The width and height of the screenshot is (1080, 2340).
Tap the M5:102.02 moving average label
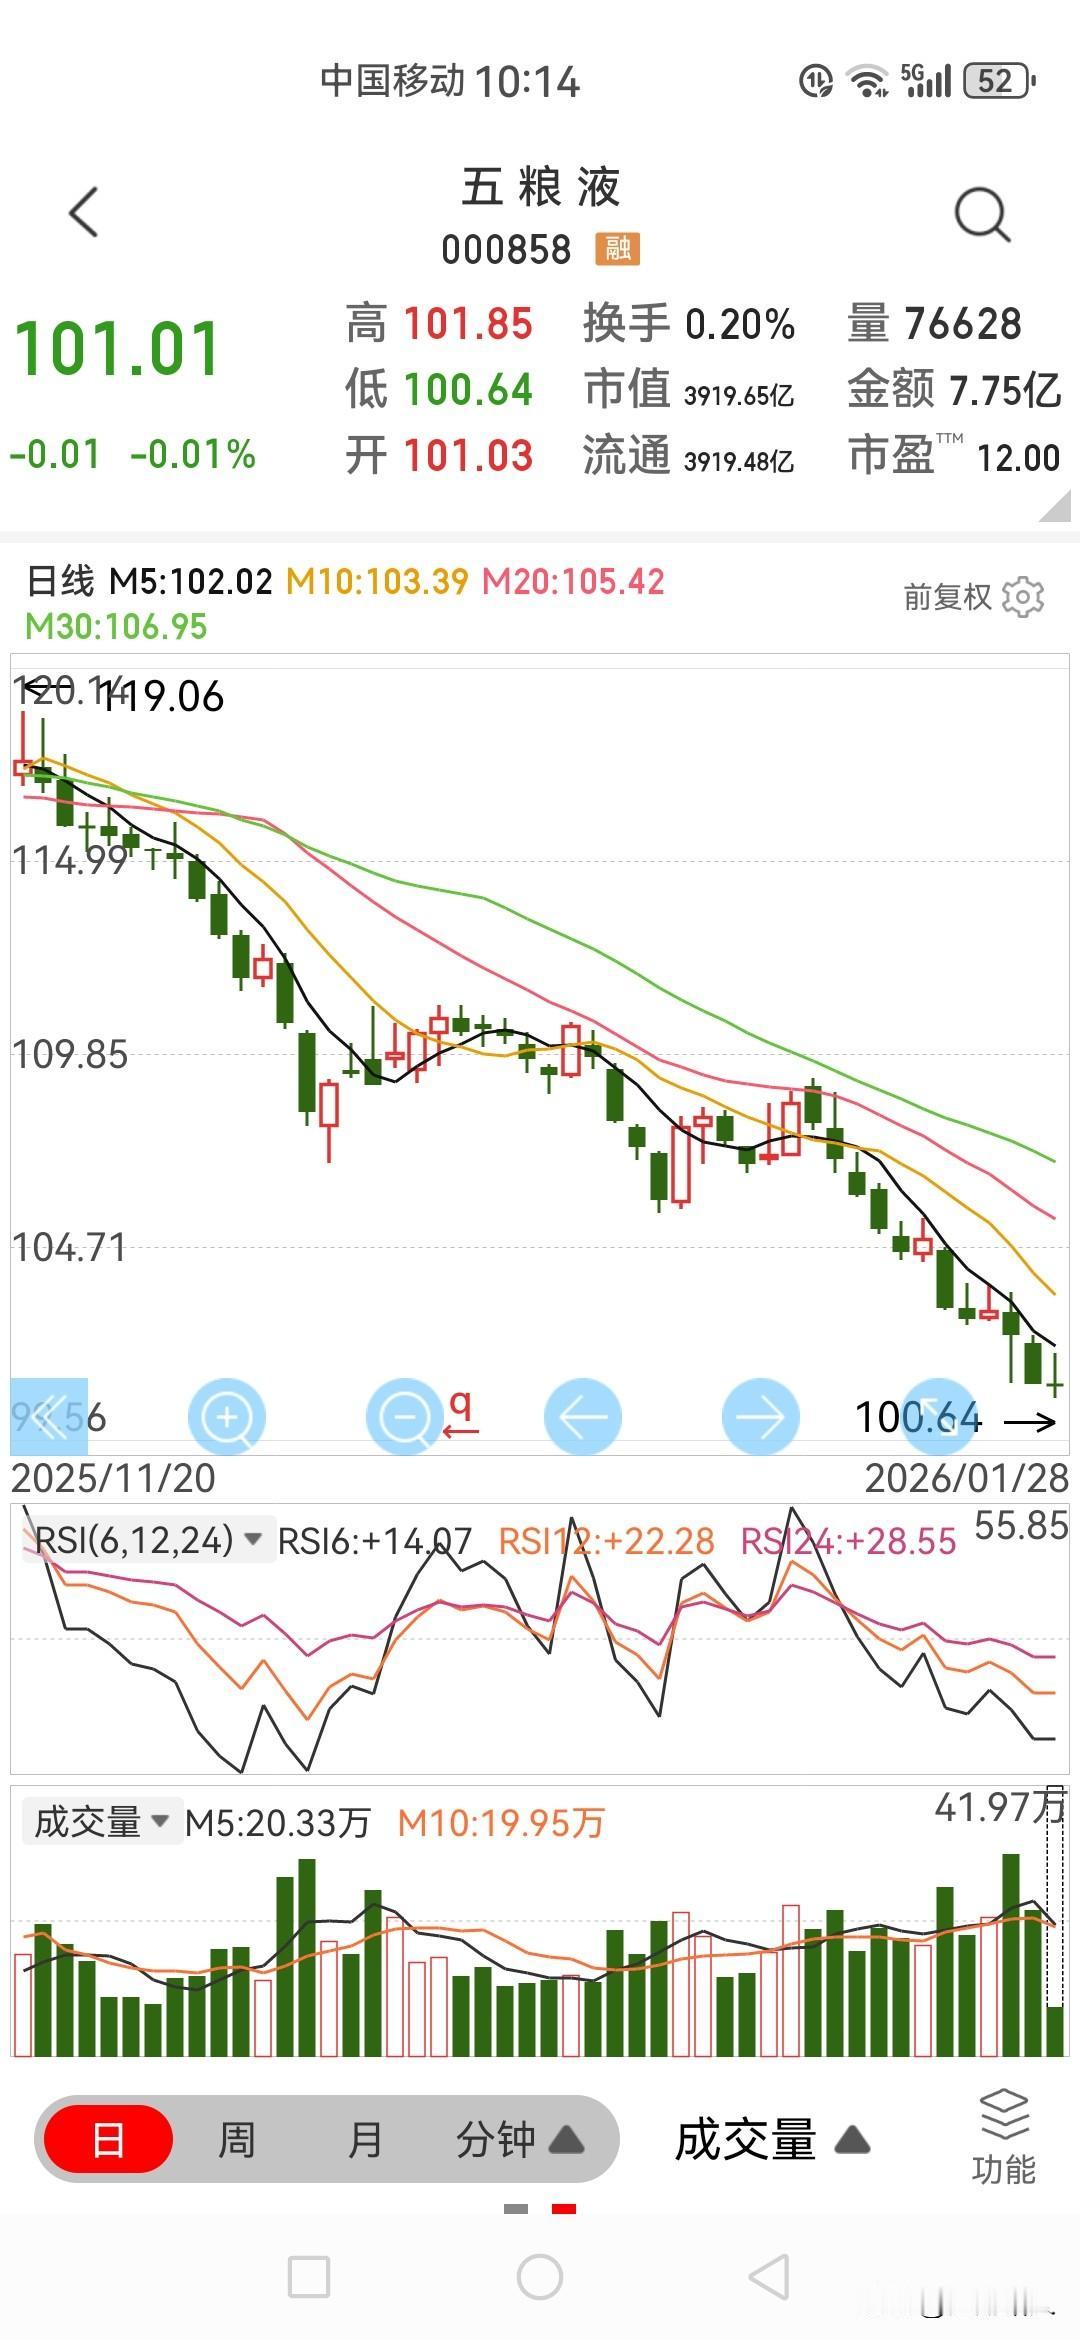point(190,581)
